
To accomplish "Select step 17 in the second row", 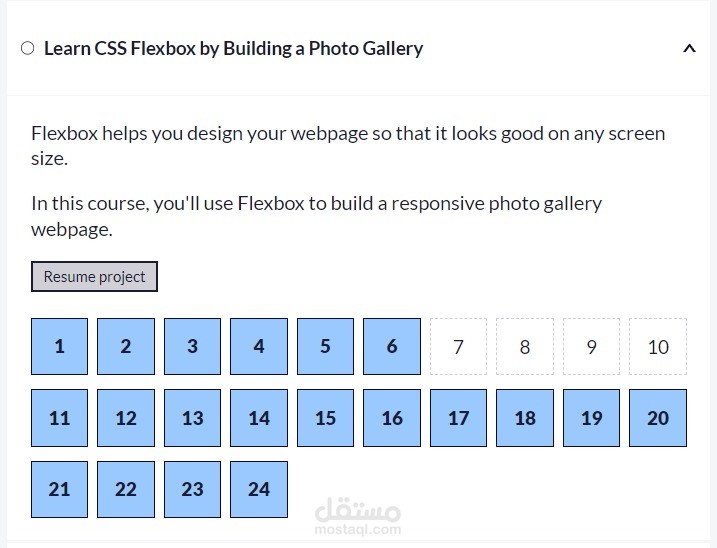I will click(x=458, y=418).
